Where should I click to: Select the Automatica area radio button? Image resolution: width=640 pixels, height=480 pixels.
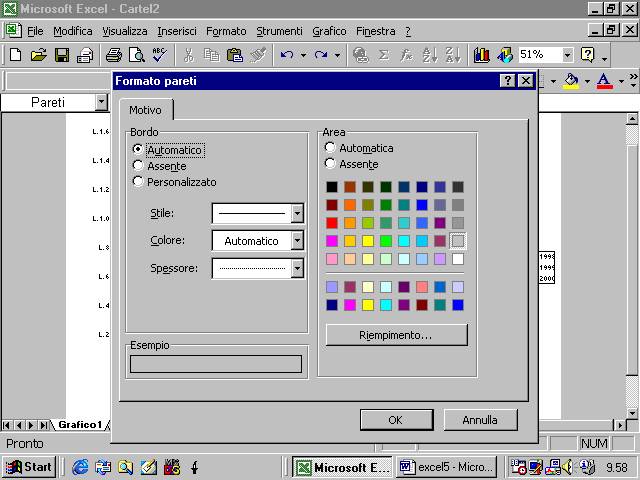coord(330,147)
